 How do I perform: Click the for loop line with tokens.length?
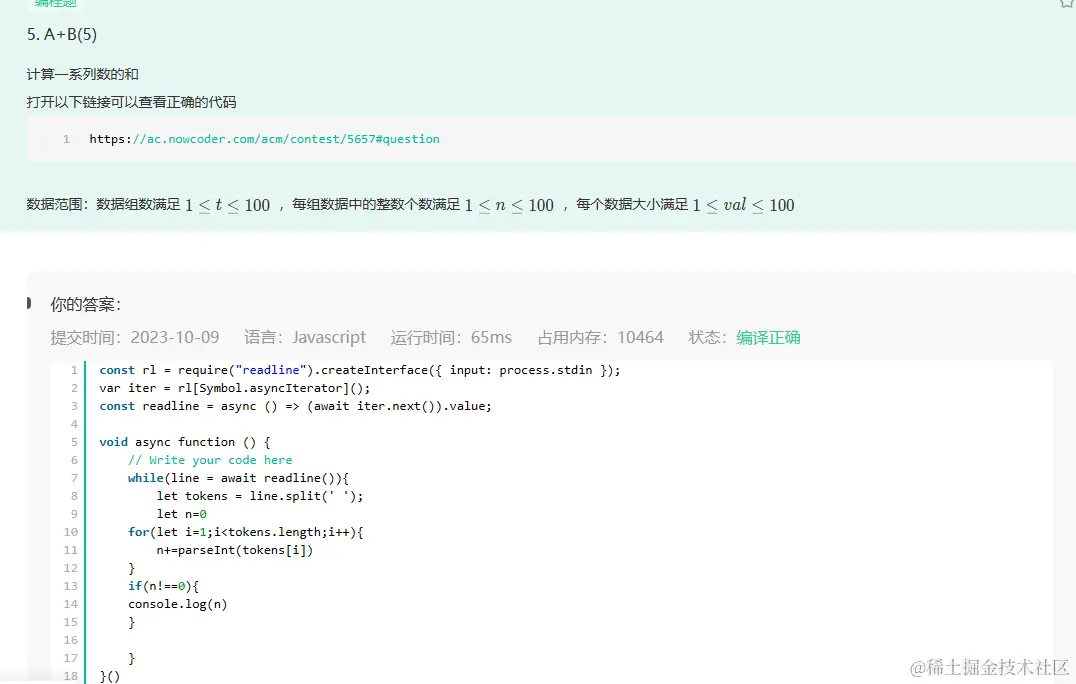(x=246, y=532)
